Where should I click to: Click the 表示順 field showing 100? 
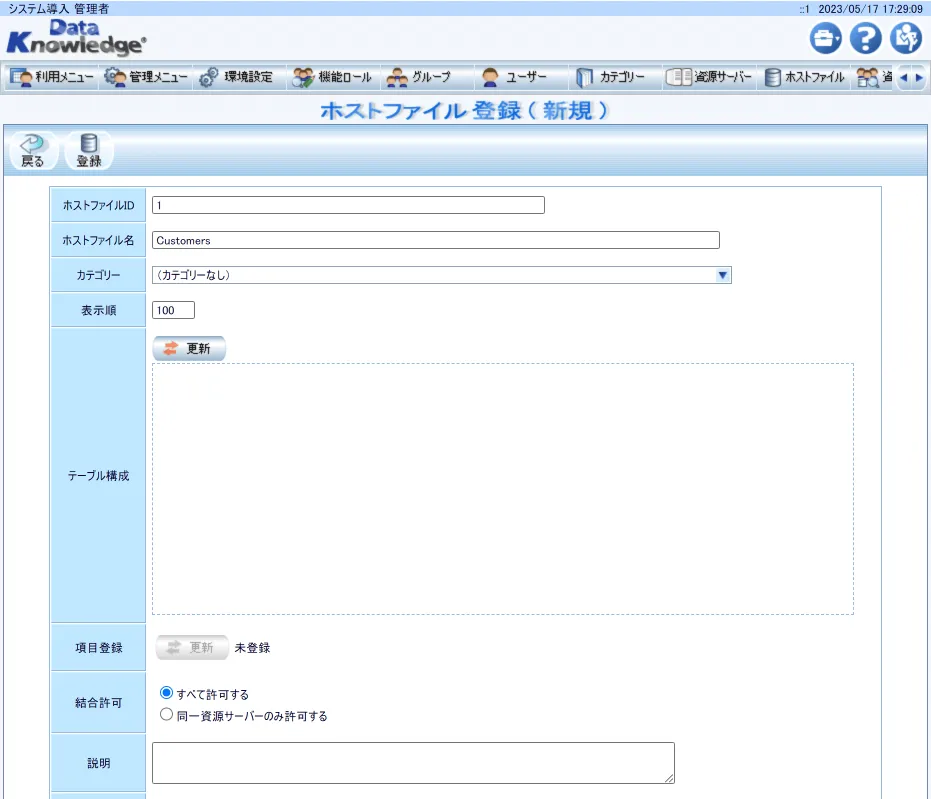point(173,310)
